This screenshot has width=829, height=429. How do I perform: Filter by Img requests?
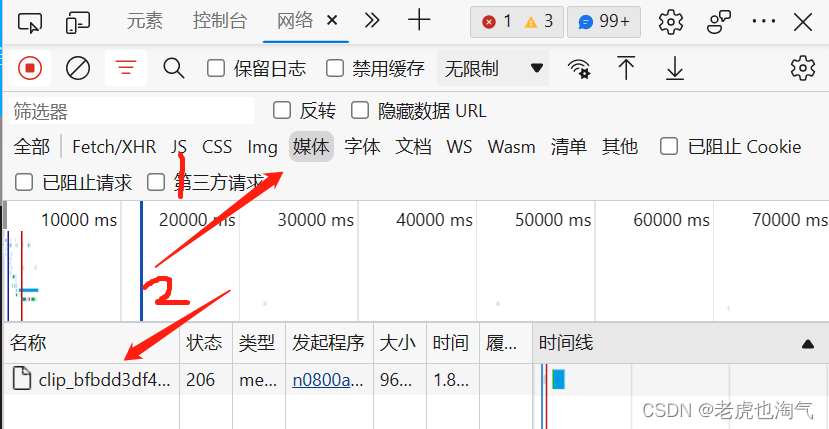(262, 147)
